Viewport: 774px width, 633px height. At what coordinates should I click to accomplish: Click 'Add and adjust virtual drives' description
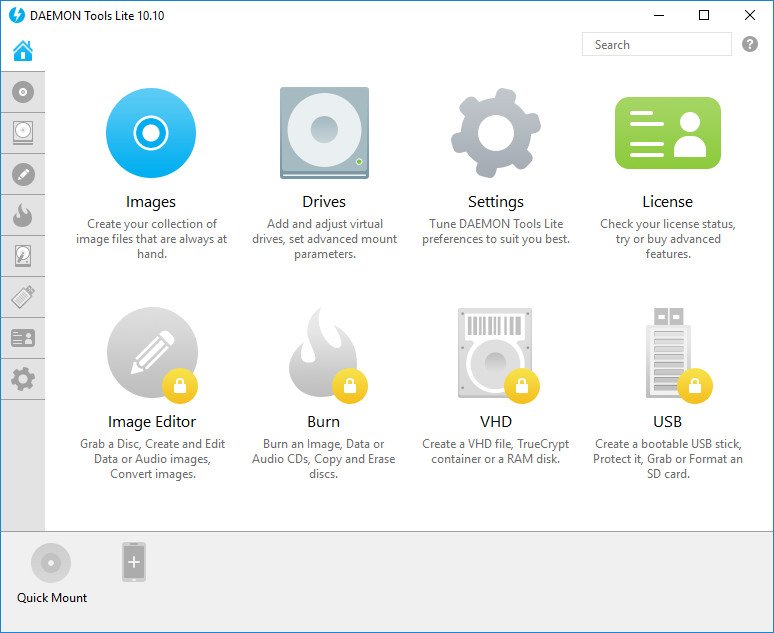(x=324, y=239)
